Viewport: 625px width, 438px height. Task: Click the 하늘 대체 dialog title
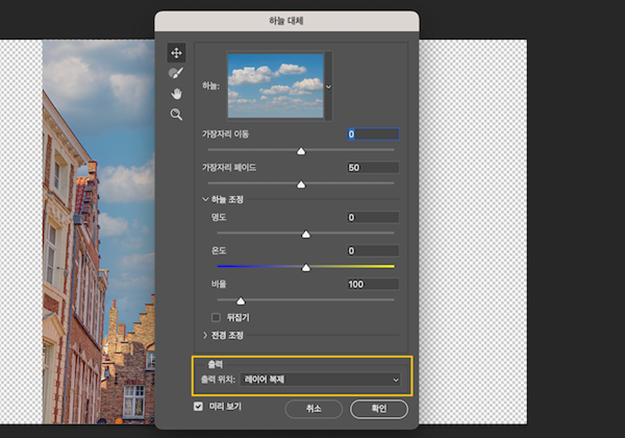pyautogui.click(x=286, y=21)
